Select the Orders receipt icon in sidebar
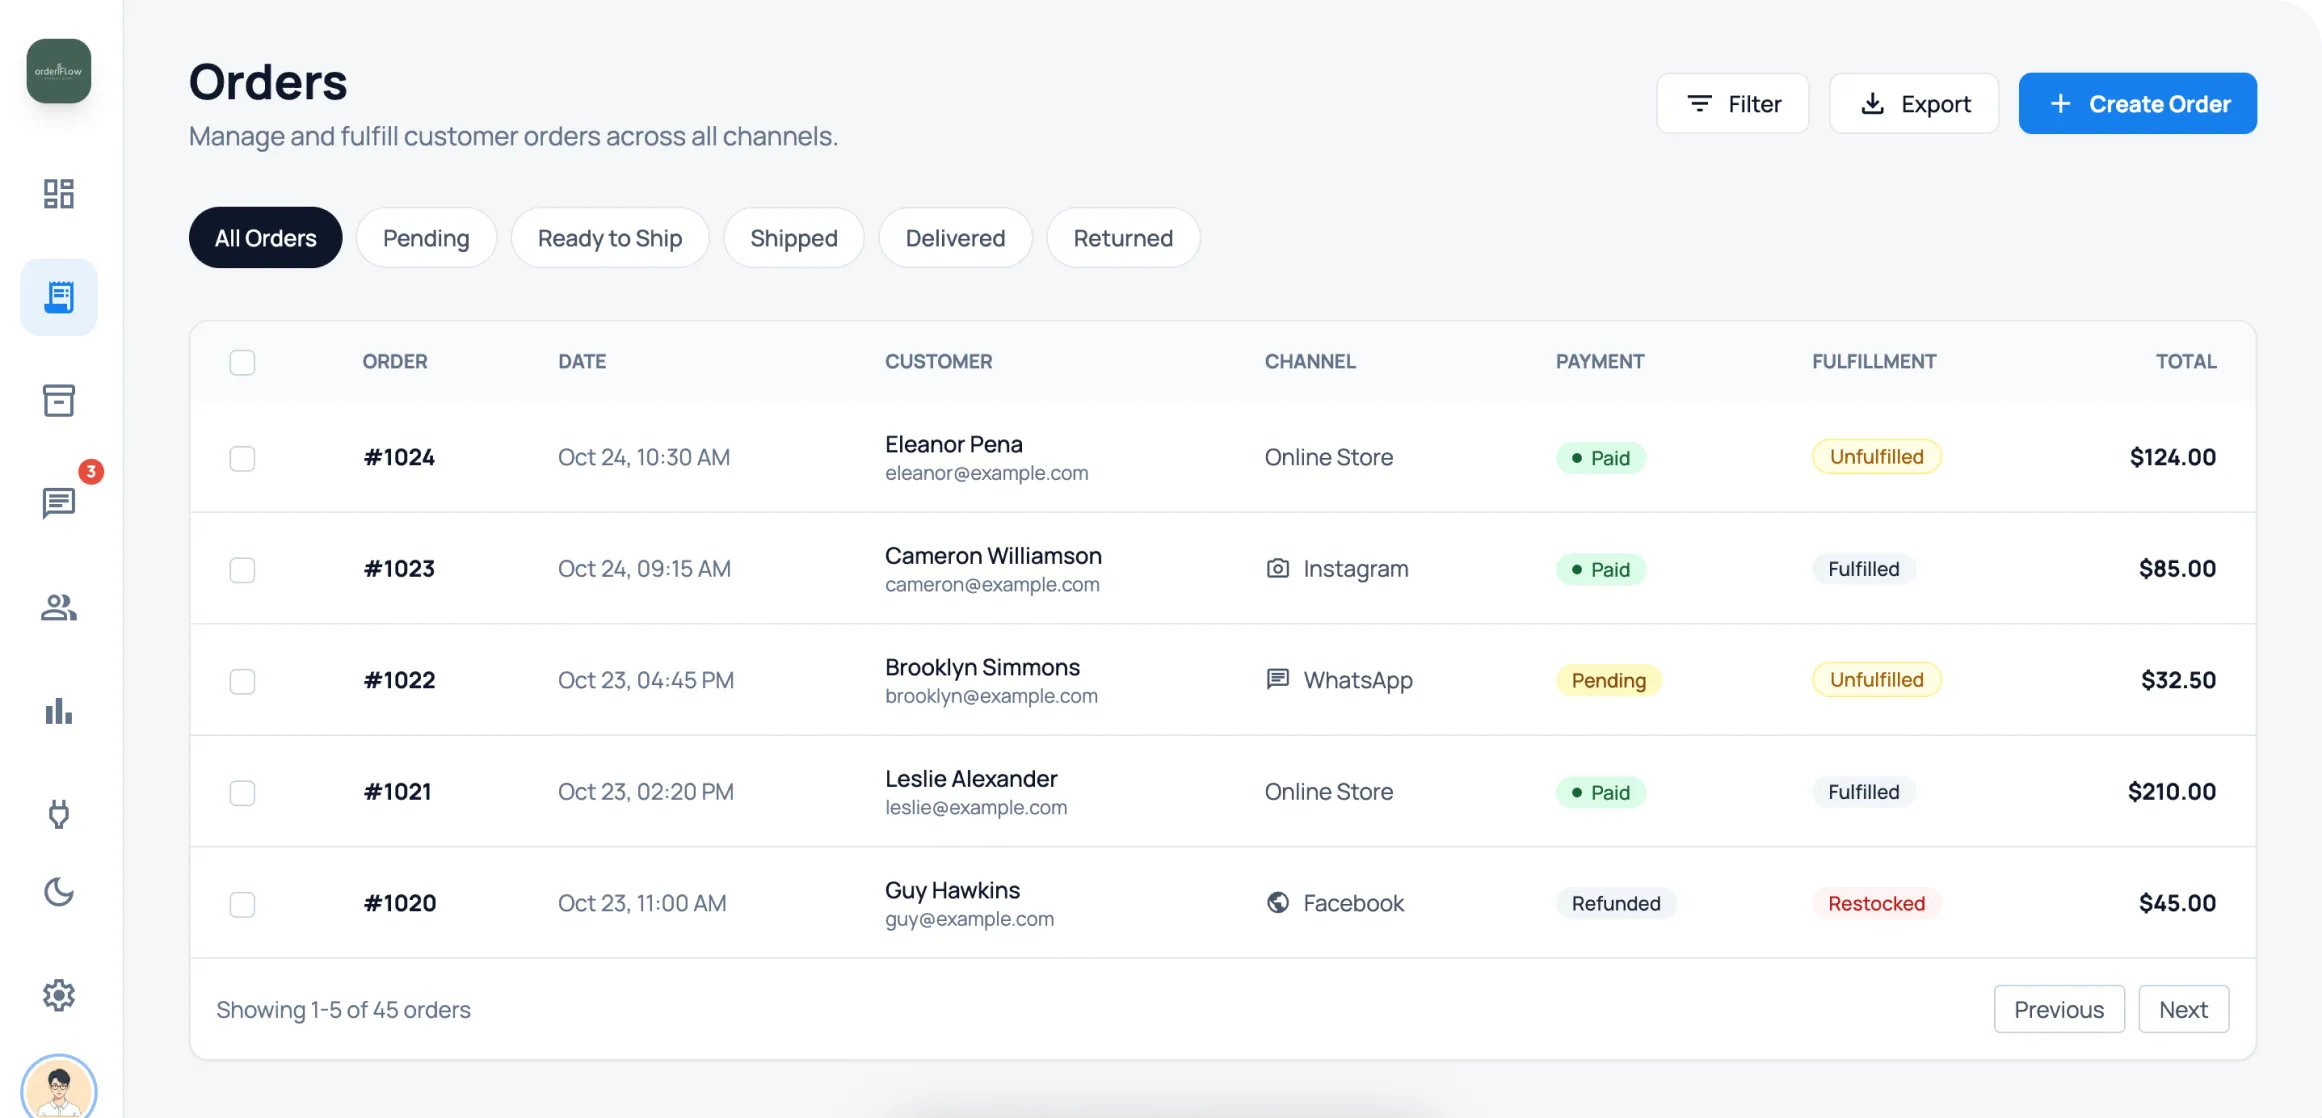The image size is (2322, 1118). [x=59, y=296]
